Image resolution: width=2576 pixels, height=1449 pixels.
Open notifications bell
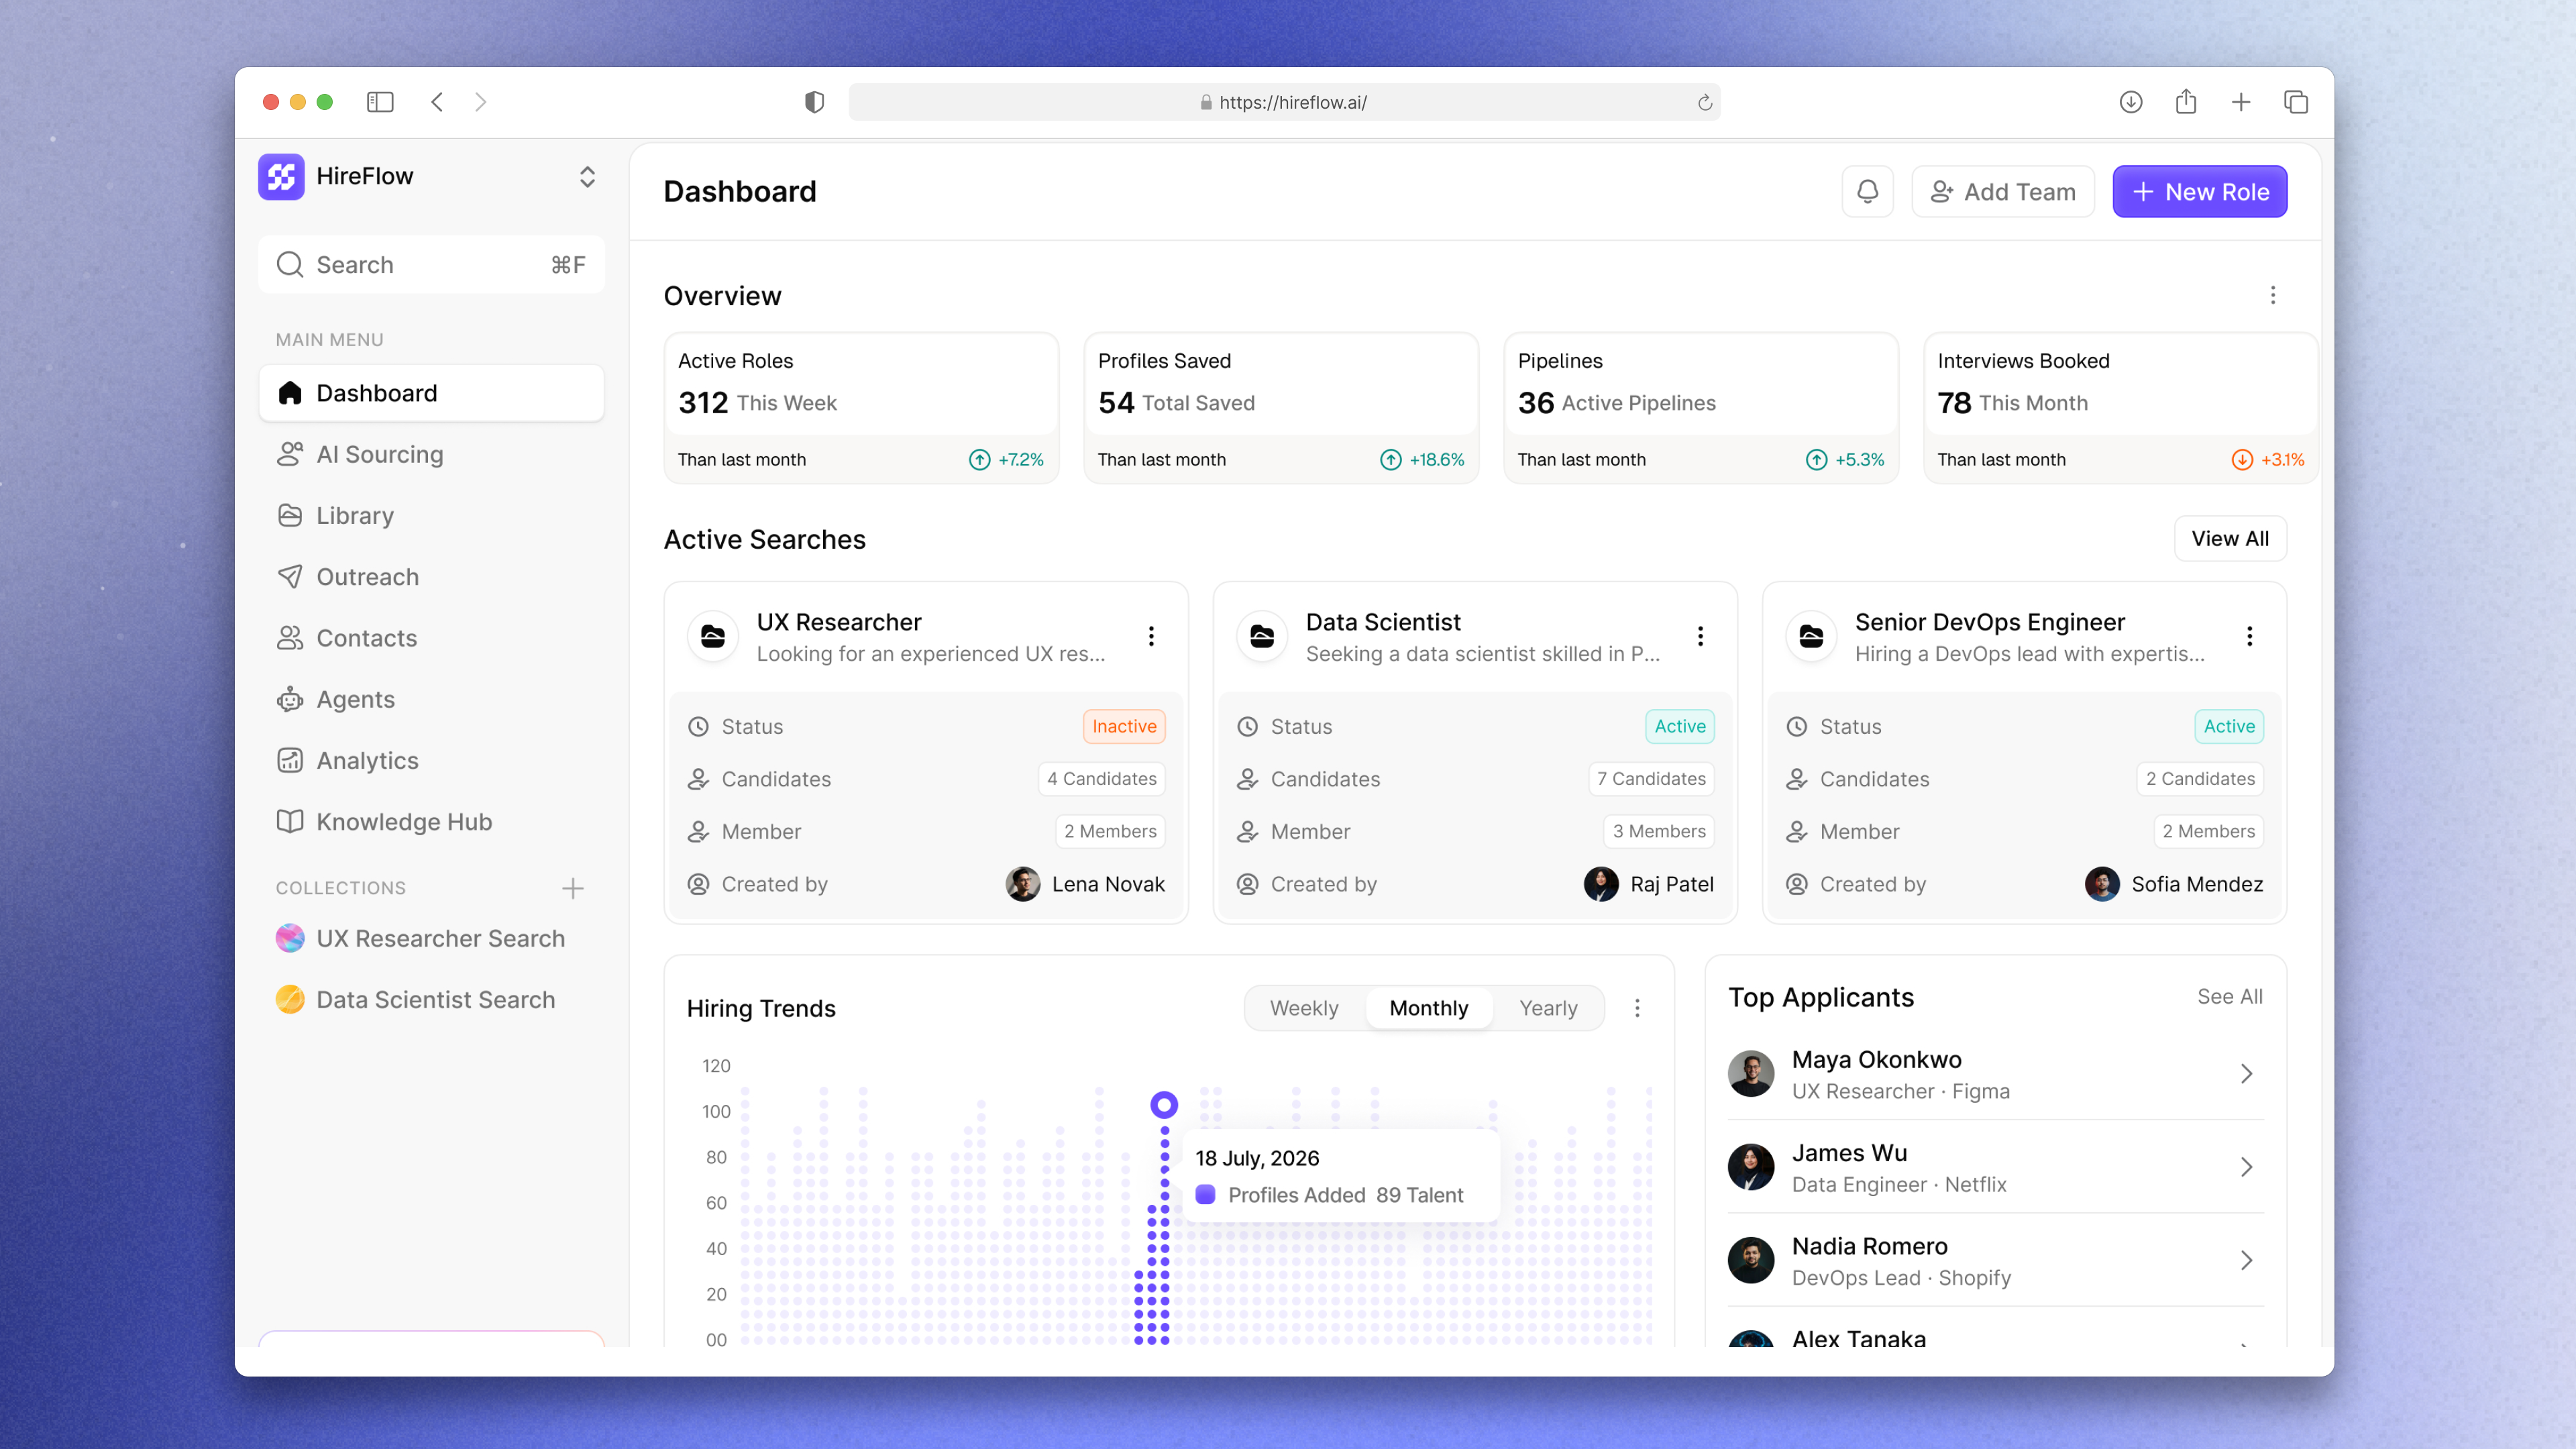pos(1867,191)
